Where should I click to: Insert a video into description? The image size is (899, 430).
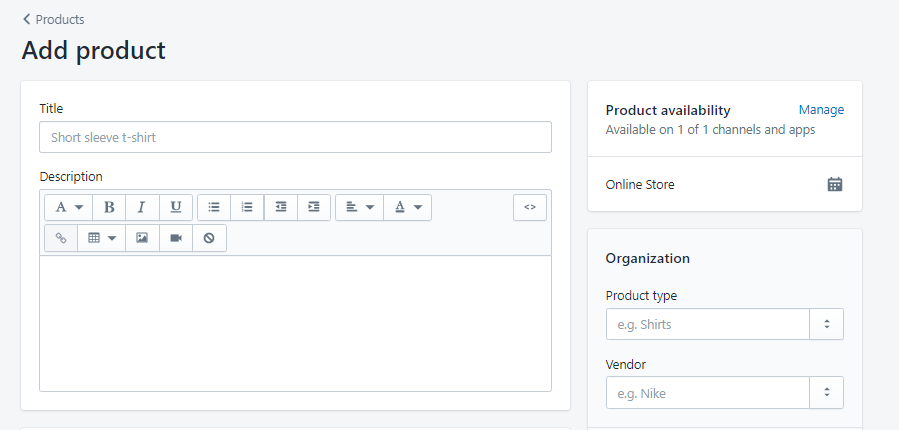(x=176, y=238)
